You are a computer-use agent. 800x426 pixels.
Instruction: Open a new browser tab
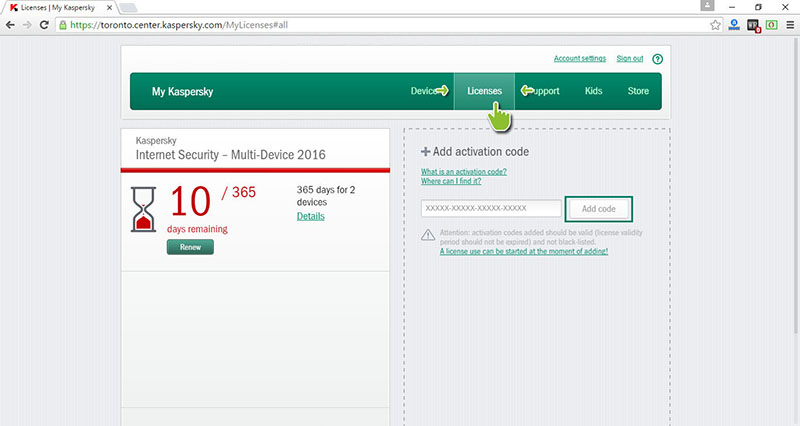click(128, 8)
